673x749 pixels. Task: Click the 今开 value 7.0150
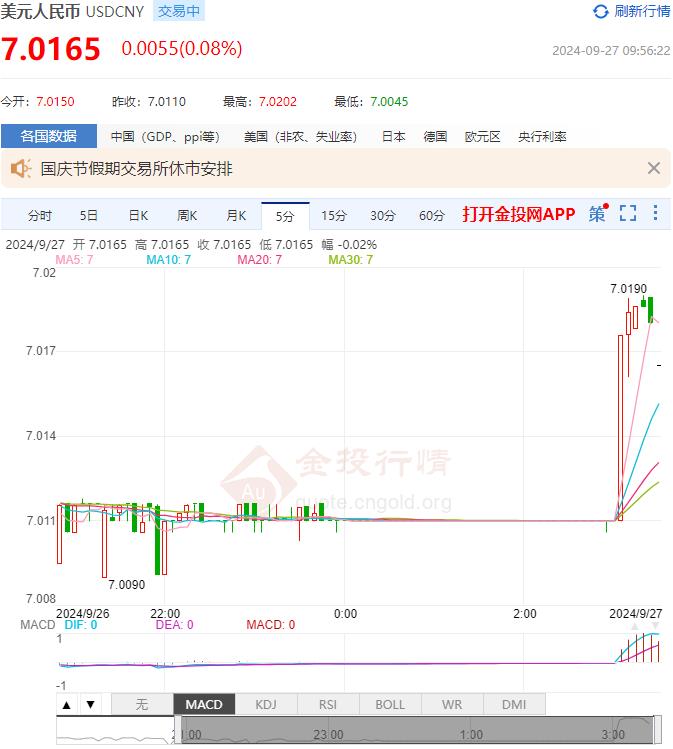tap(55, 102)
